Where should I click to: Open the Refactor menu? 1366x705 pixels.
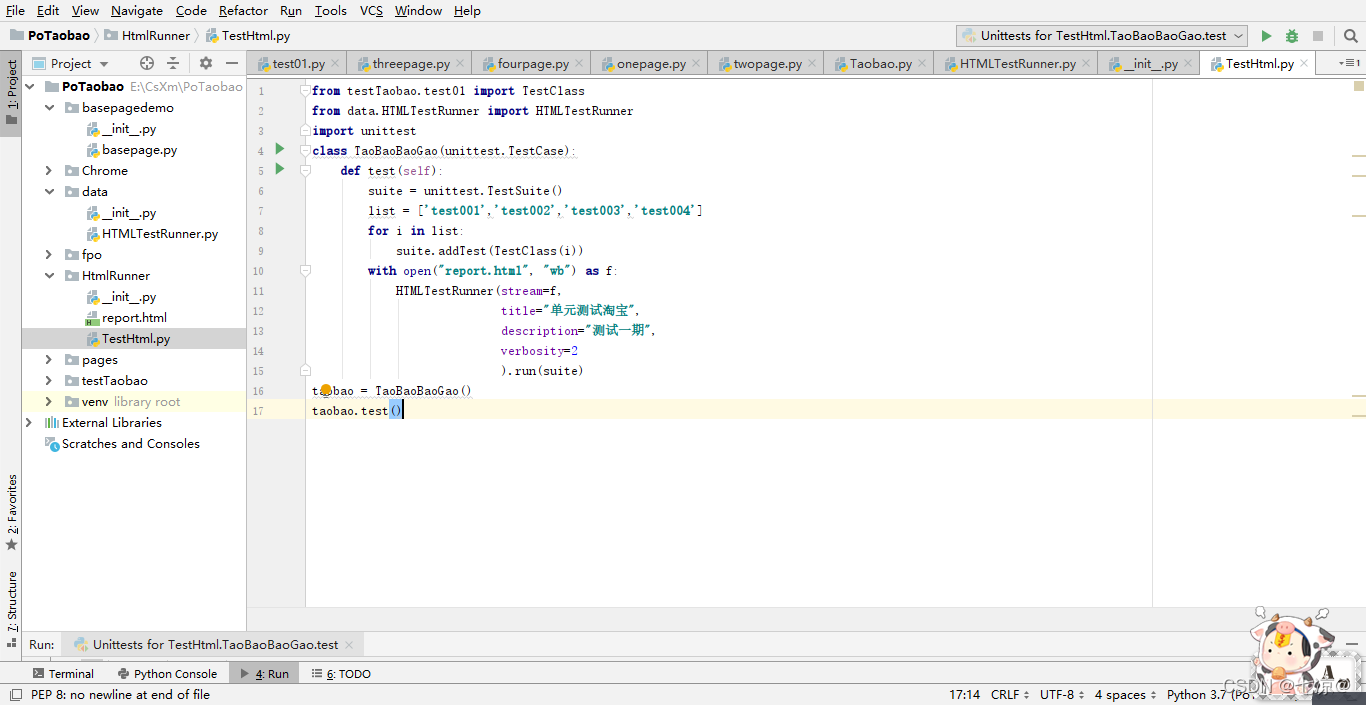pos(243,11)
